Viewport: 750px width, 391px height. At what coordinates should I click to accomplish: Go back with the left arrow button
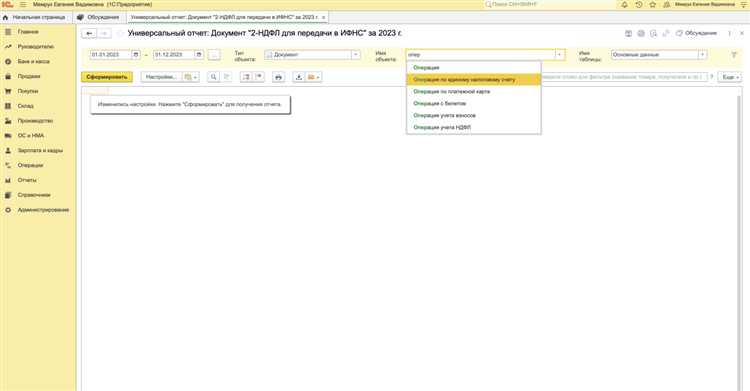89,34
